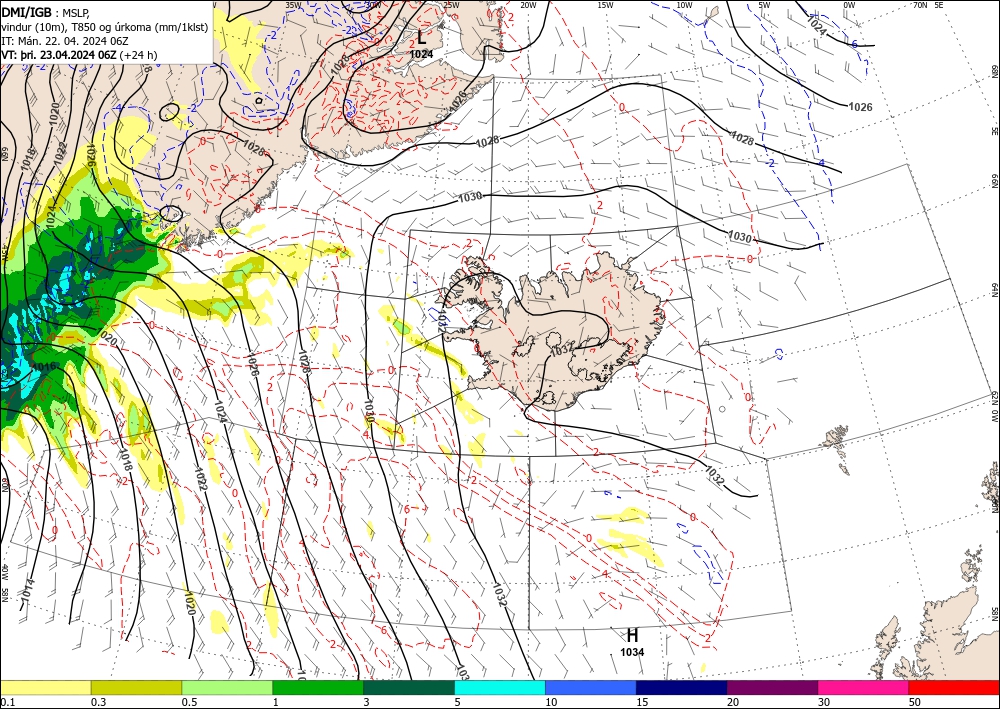The height and width of the screenshot is (709, 1000).
Task: Click the '1014' isobar label
Action: pos(27,590)
